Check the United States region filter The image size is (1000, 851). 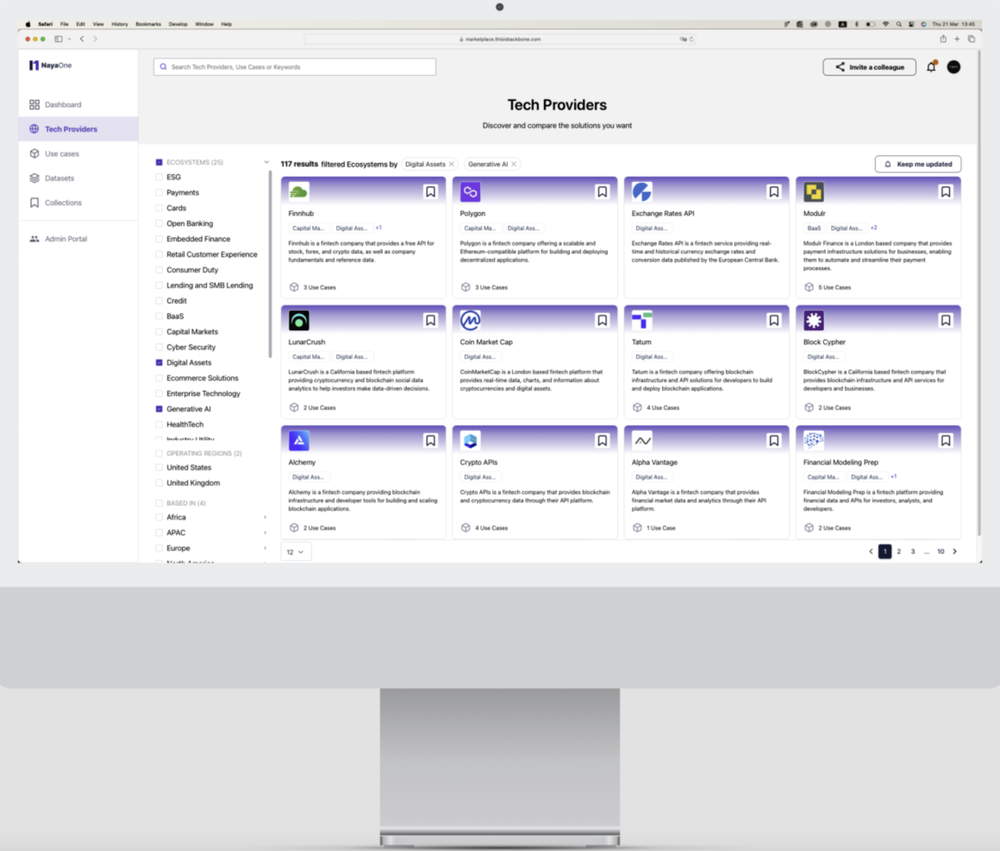point(159,468)
